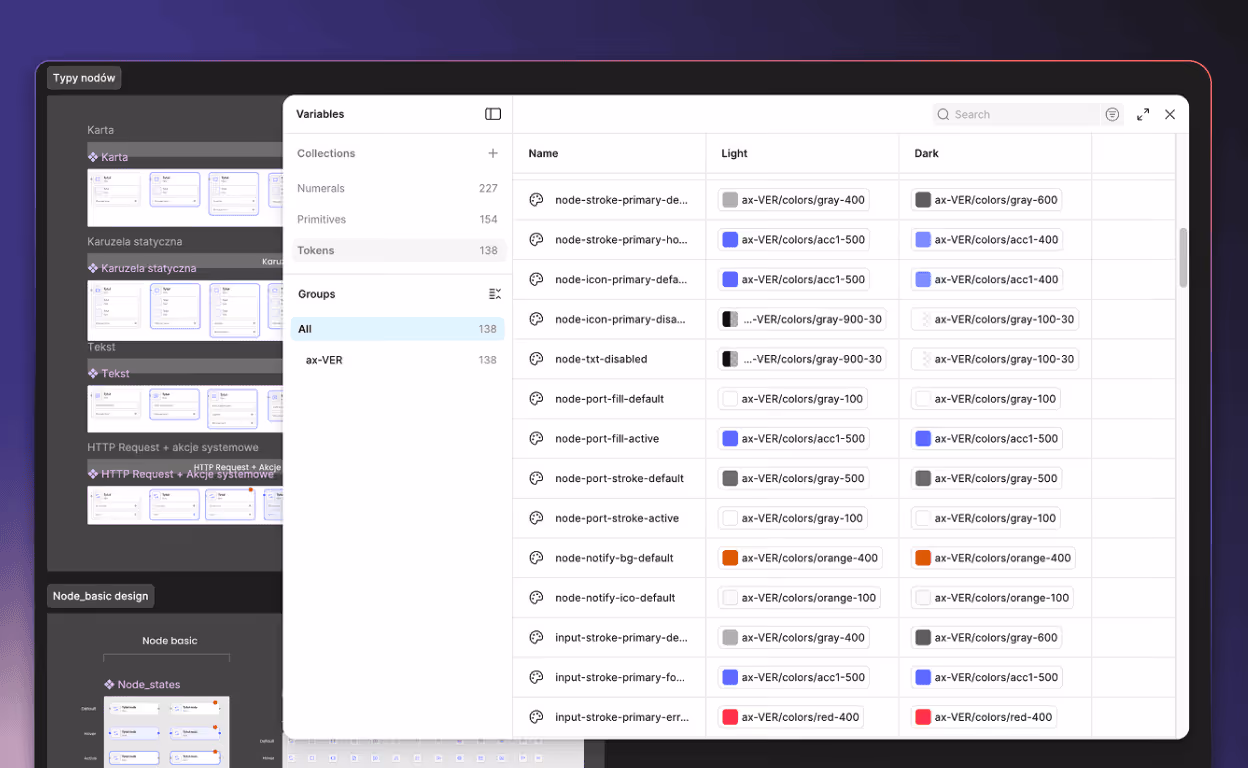Screen dimensions: 1248x768
Task: Select the ax-VER group
Action: [x=397, y=360]
